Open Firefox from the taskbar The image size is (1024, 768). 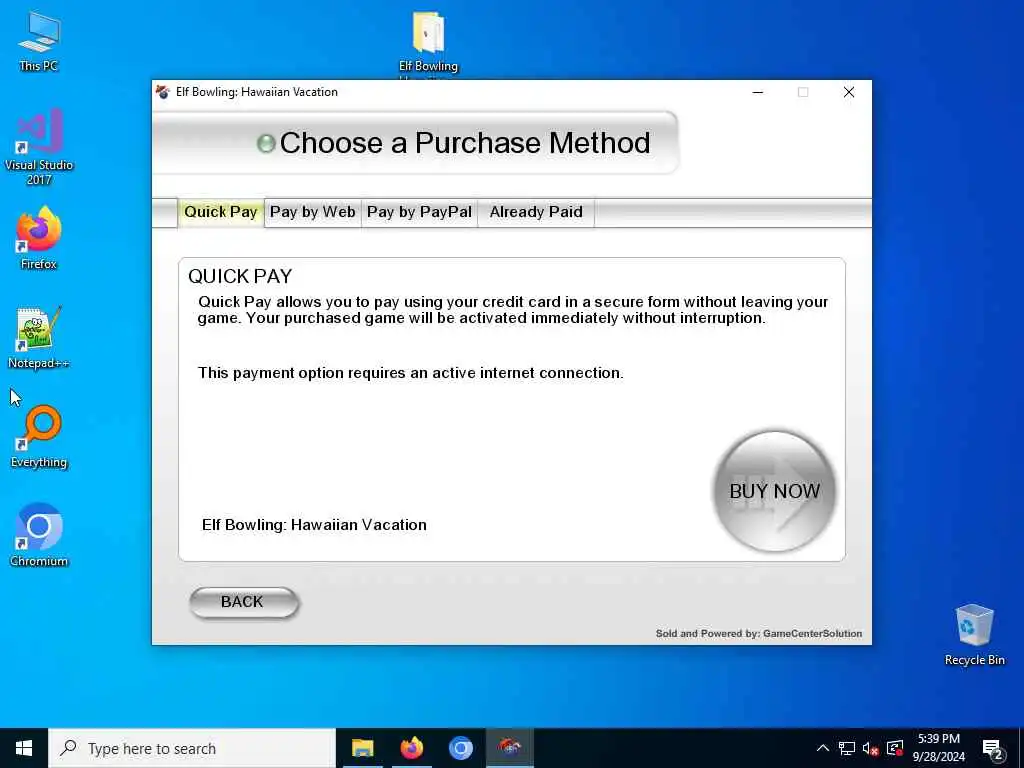click(411, 748)
